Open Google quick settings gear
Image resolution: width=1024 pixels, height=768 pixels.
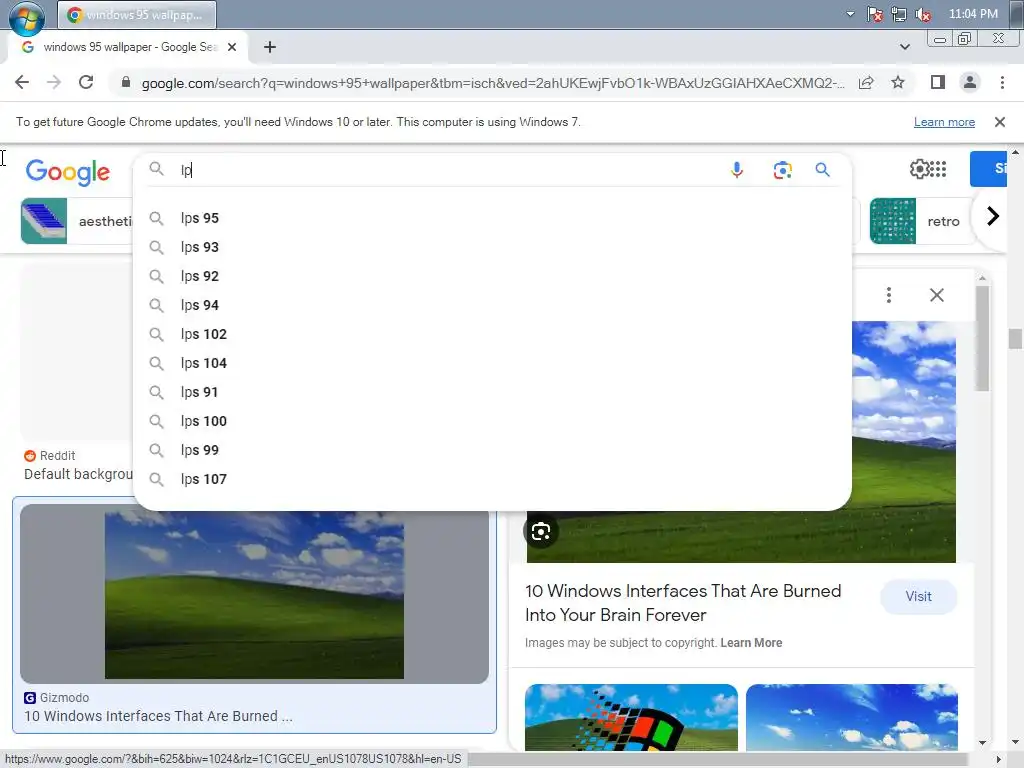point(920,169)
